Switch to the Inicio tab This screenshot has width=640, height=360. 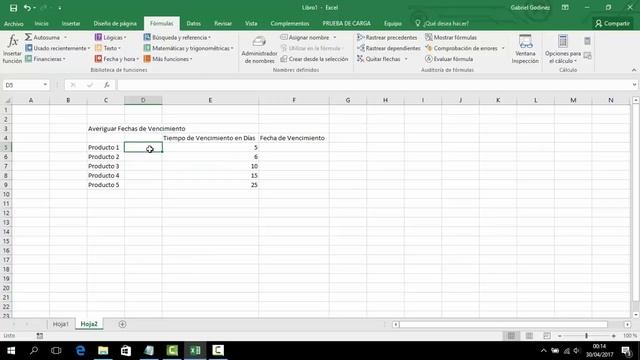(42, 24)
